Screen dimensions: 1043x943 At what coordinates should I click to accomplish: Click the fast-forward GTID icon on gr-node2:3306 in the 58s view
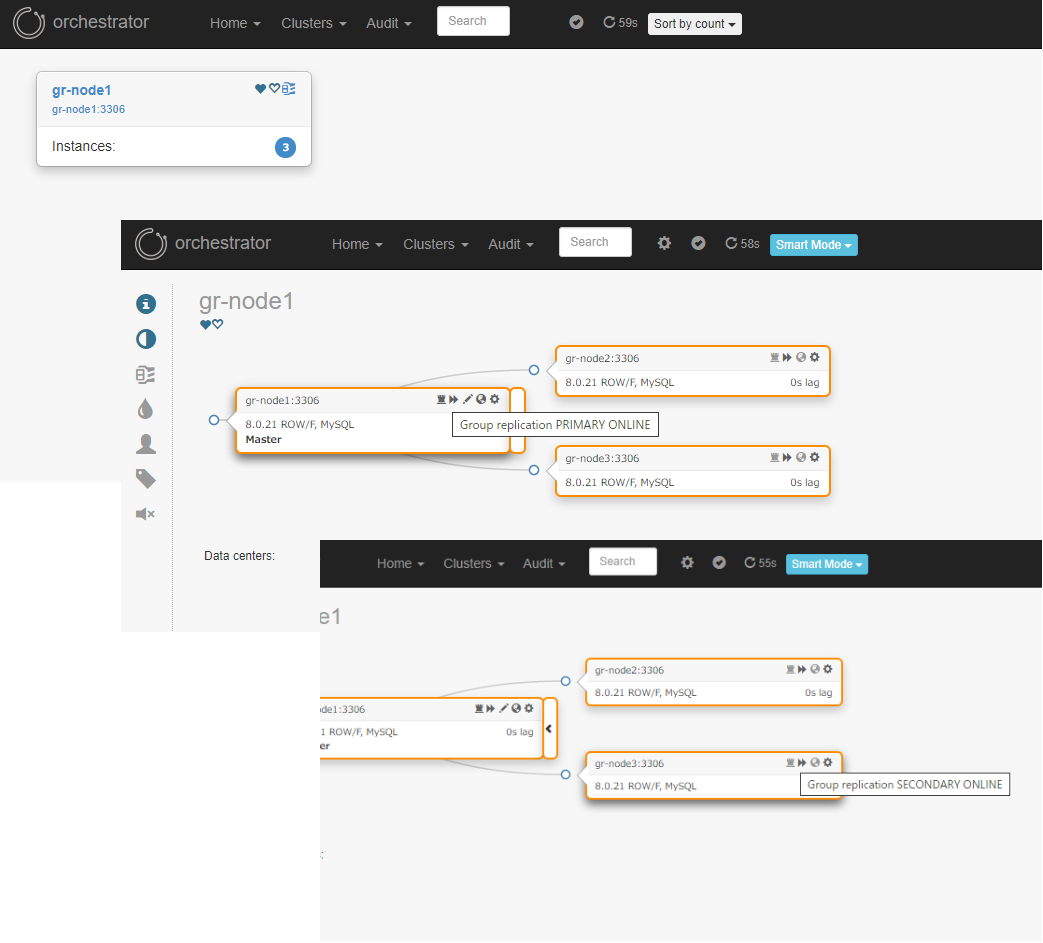click(x=788, y=357)
